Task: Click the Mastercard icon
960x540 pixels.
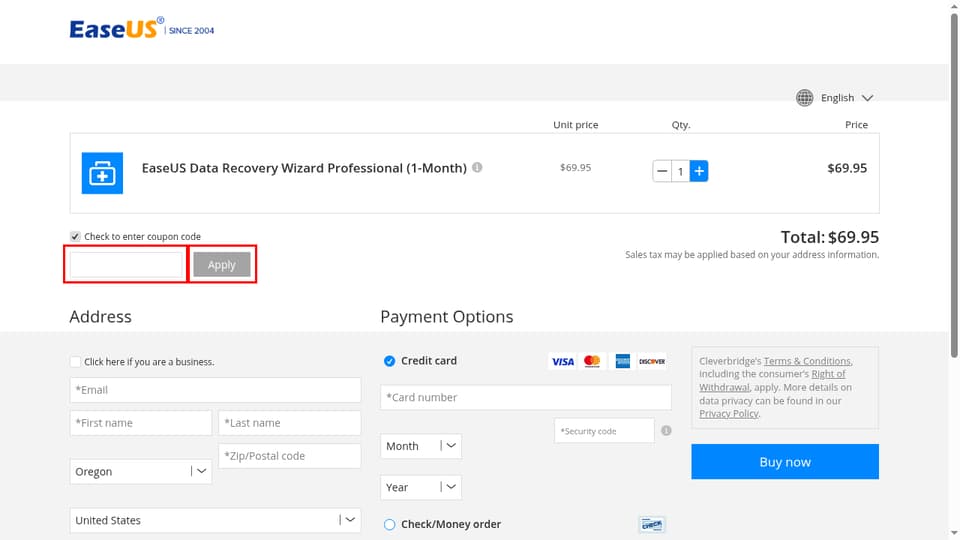Action: pyautogui.click(x=592, y=361)
